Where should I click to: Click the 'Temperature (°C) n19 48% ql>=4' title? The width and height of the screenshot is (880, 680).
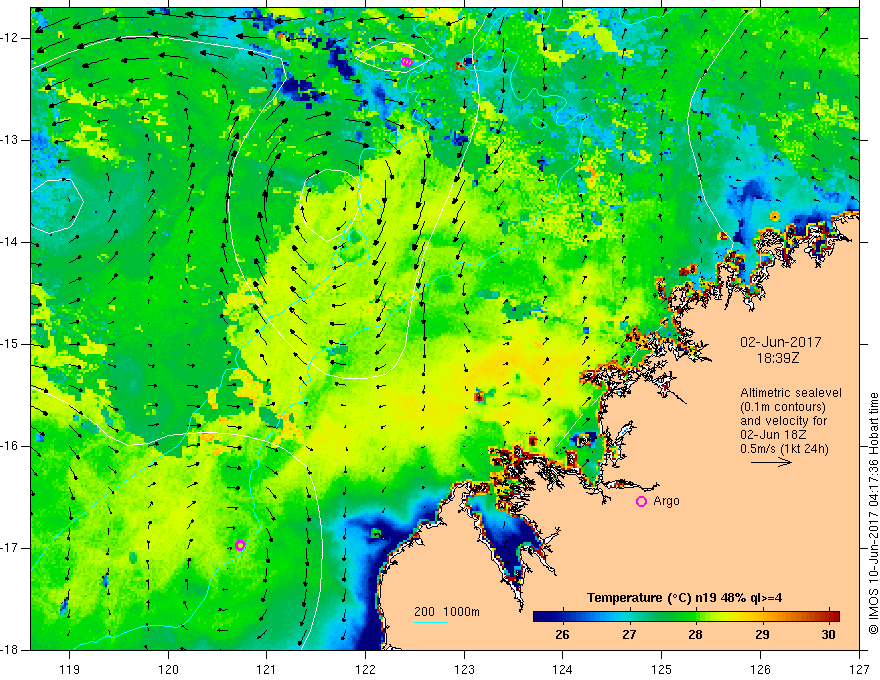pos(684,598)
